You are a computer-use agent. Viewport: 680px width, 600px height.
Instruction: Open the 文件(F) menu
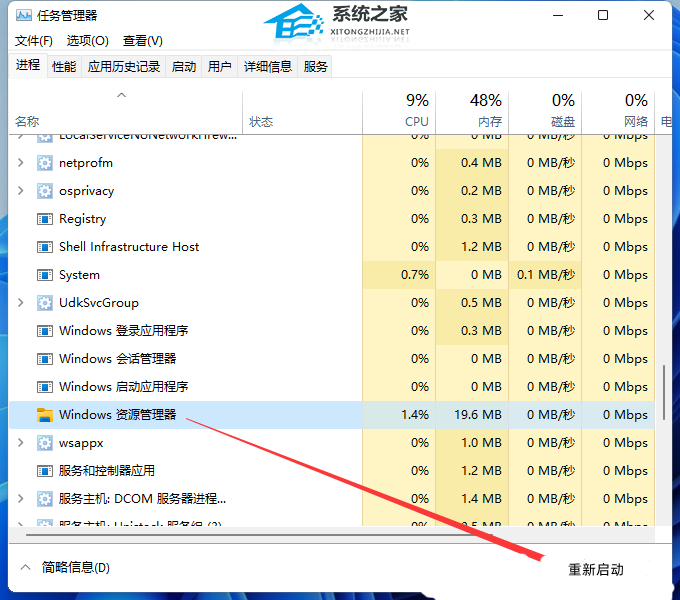point(34,40)
